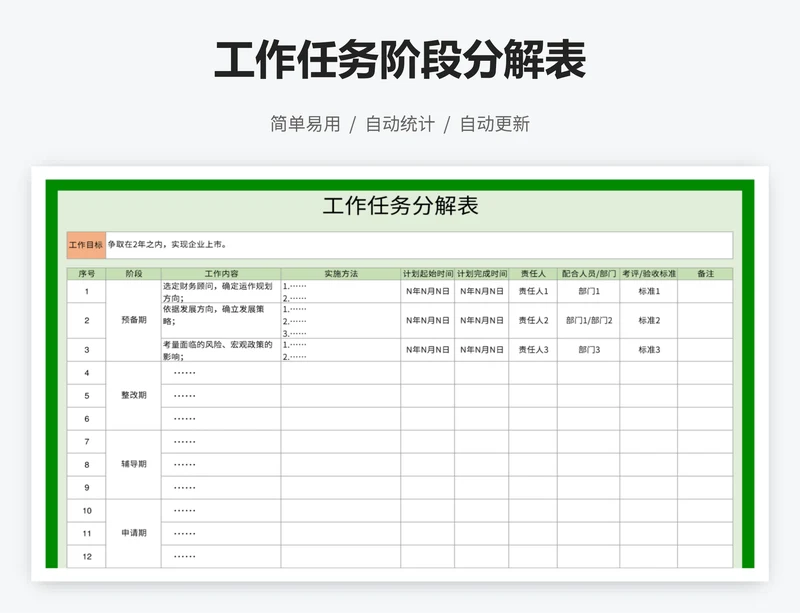
Task: Select the orange 工作目标 label cell
Action: 86,245
